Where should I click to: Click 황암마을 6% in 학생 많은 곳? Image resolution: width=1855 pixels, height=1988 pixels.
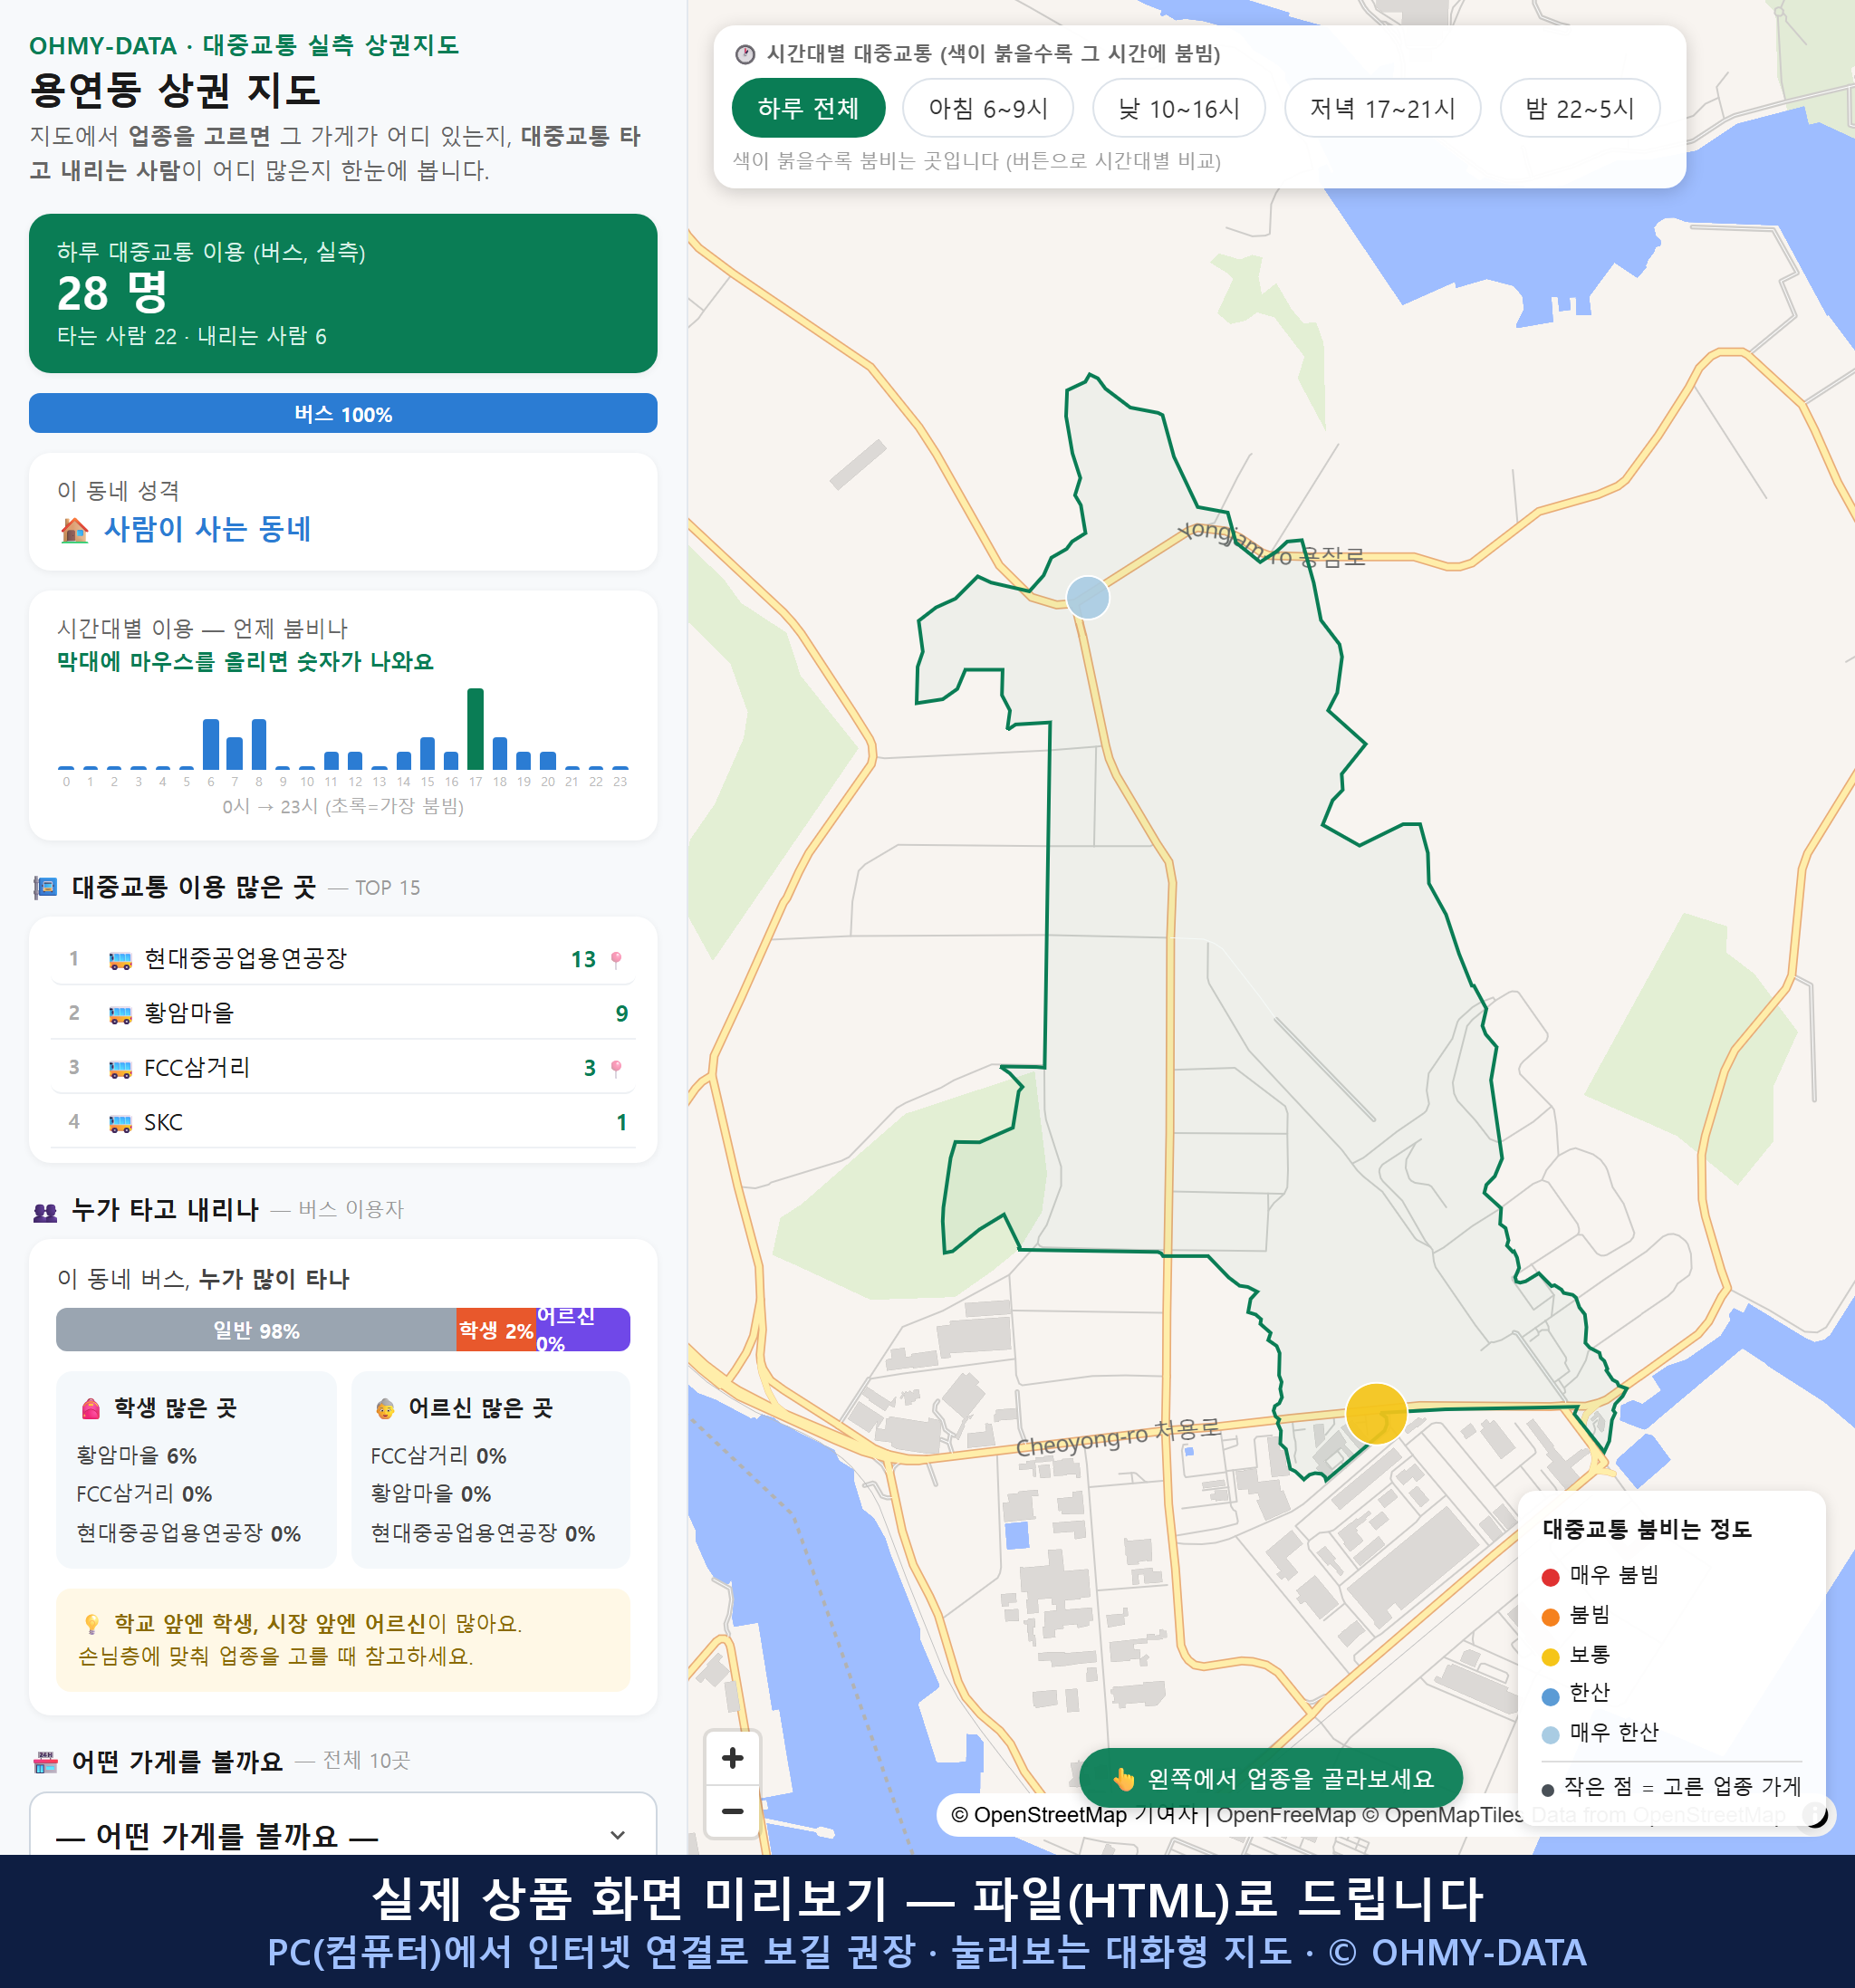[x=137, y=1455]
